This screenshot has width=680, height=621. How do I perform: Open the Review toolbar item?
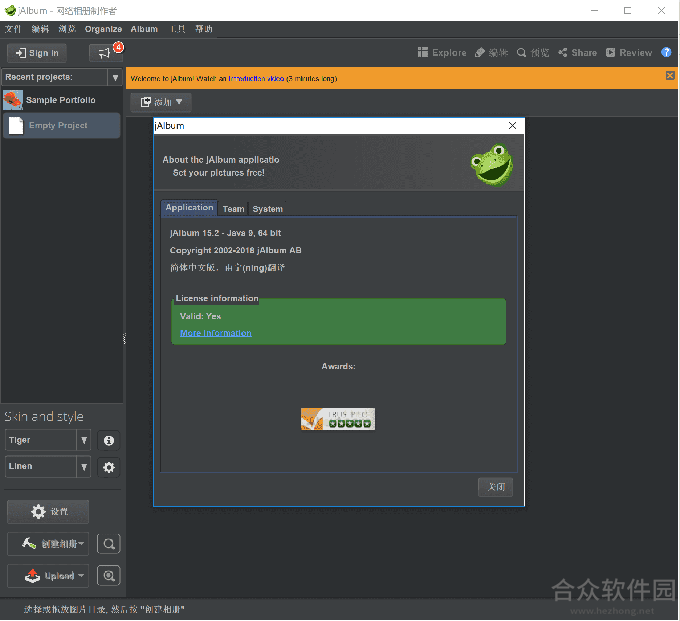point(628,52)
